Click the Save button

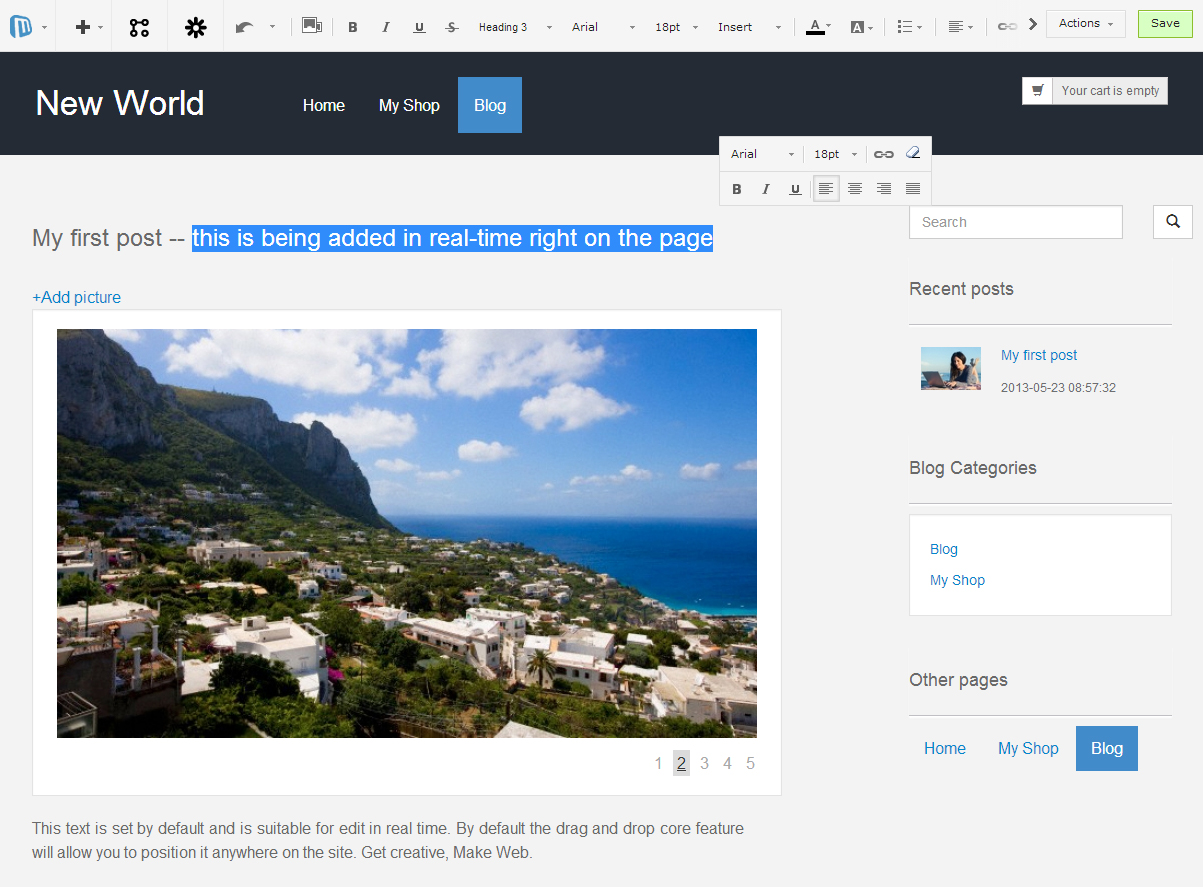[x=1164, y=23]
